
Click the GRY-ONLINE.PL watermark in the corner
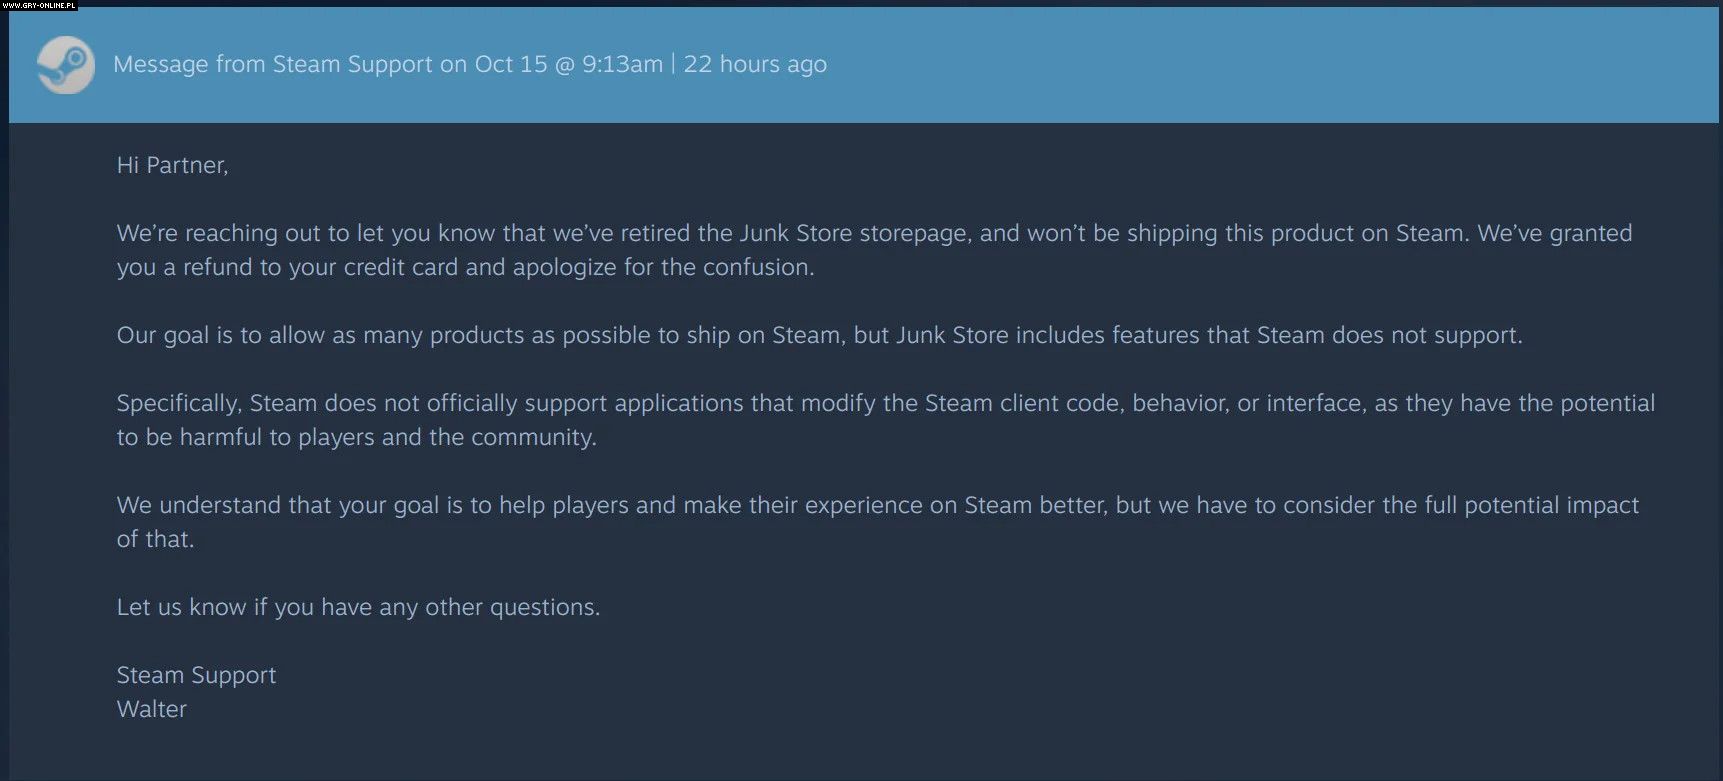[39, 5]
